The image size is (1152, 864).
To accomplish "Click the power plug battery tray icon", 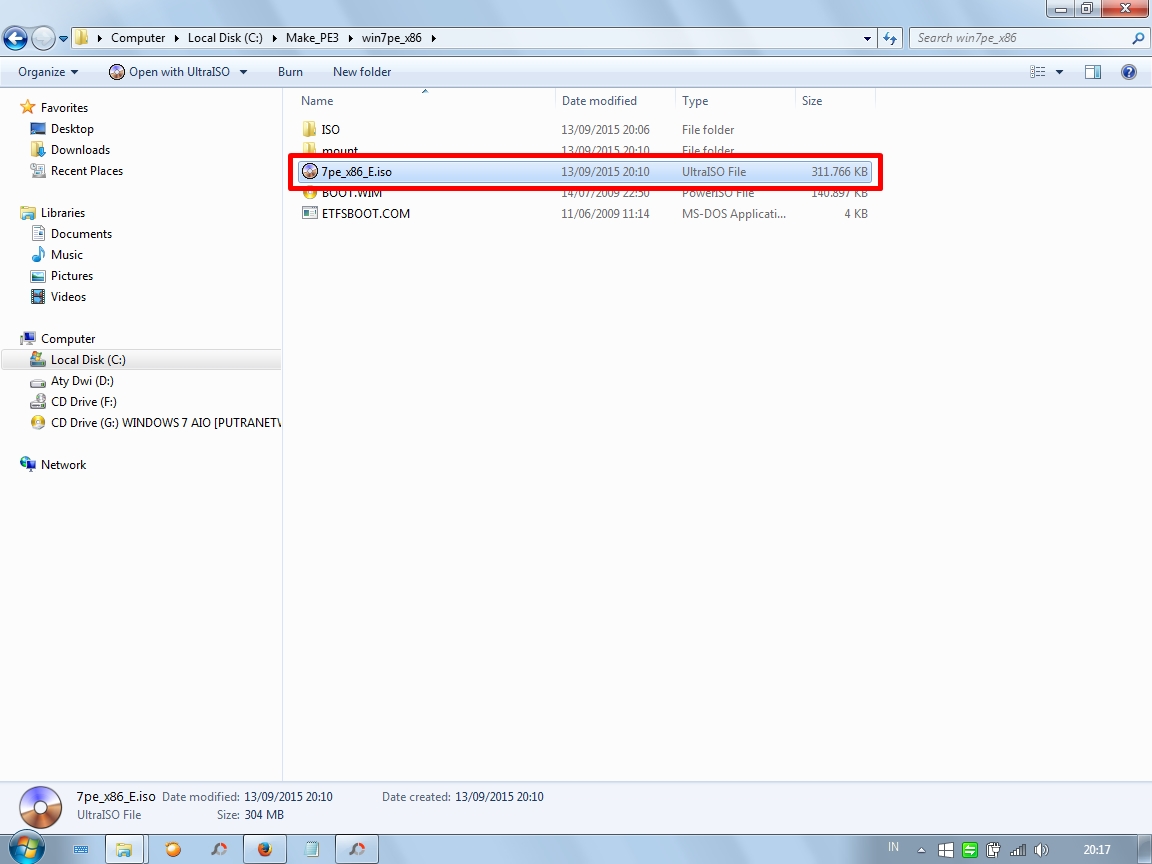I will point(993,850).
